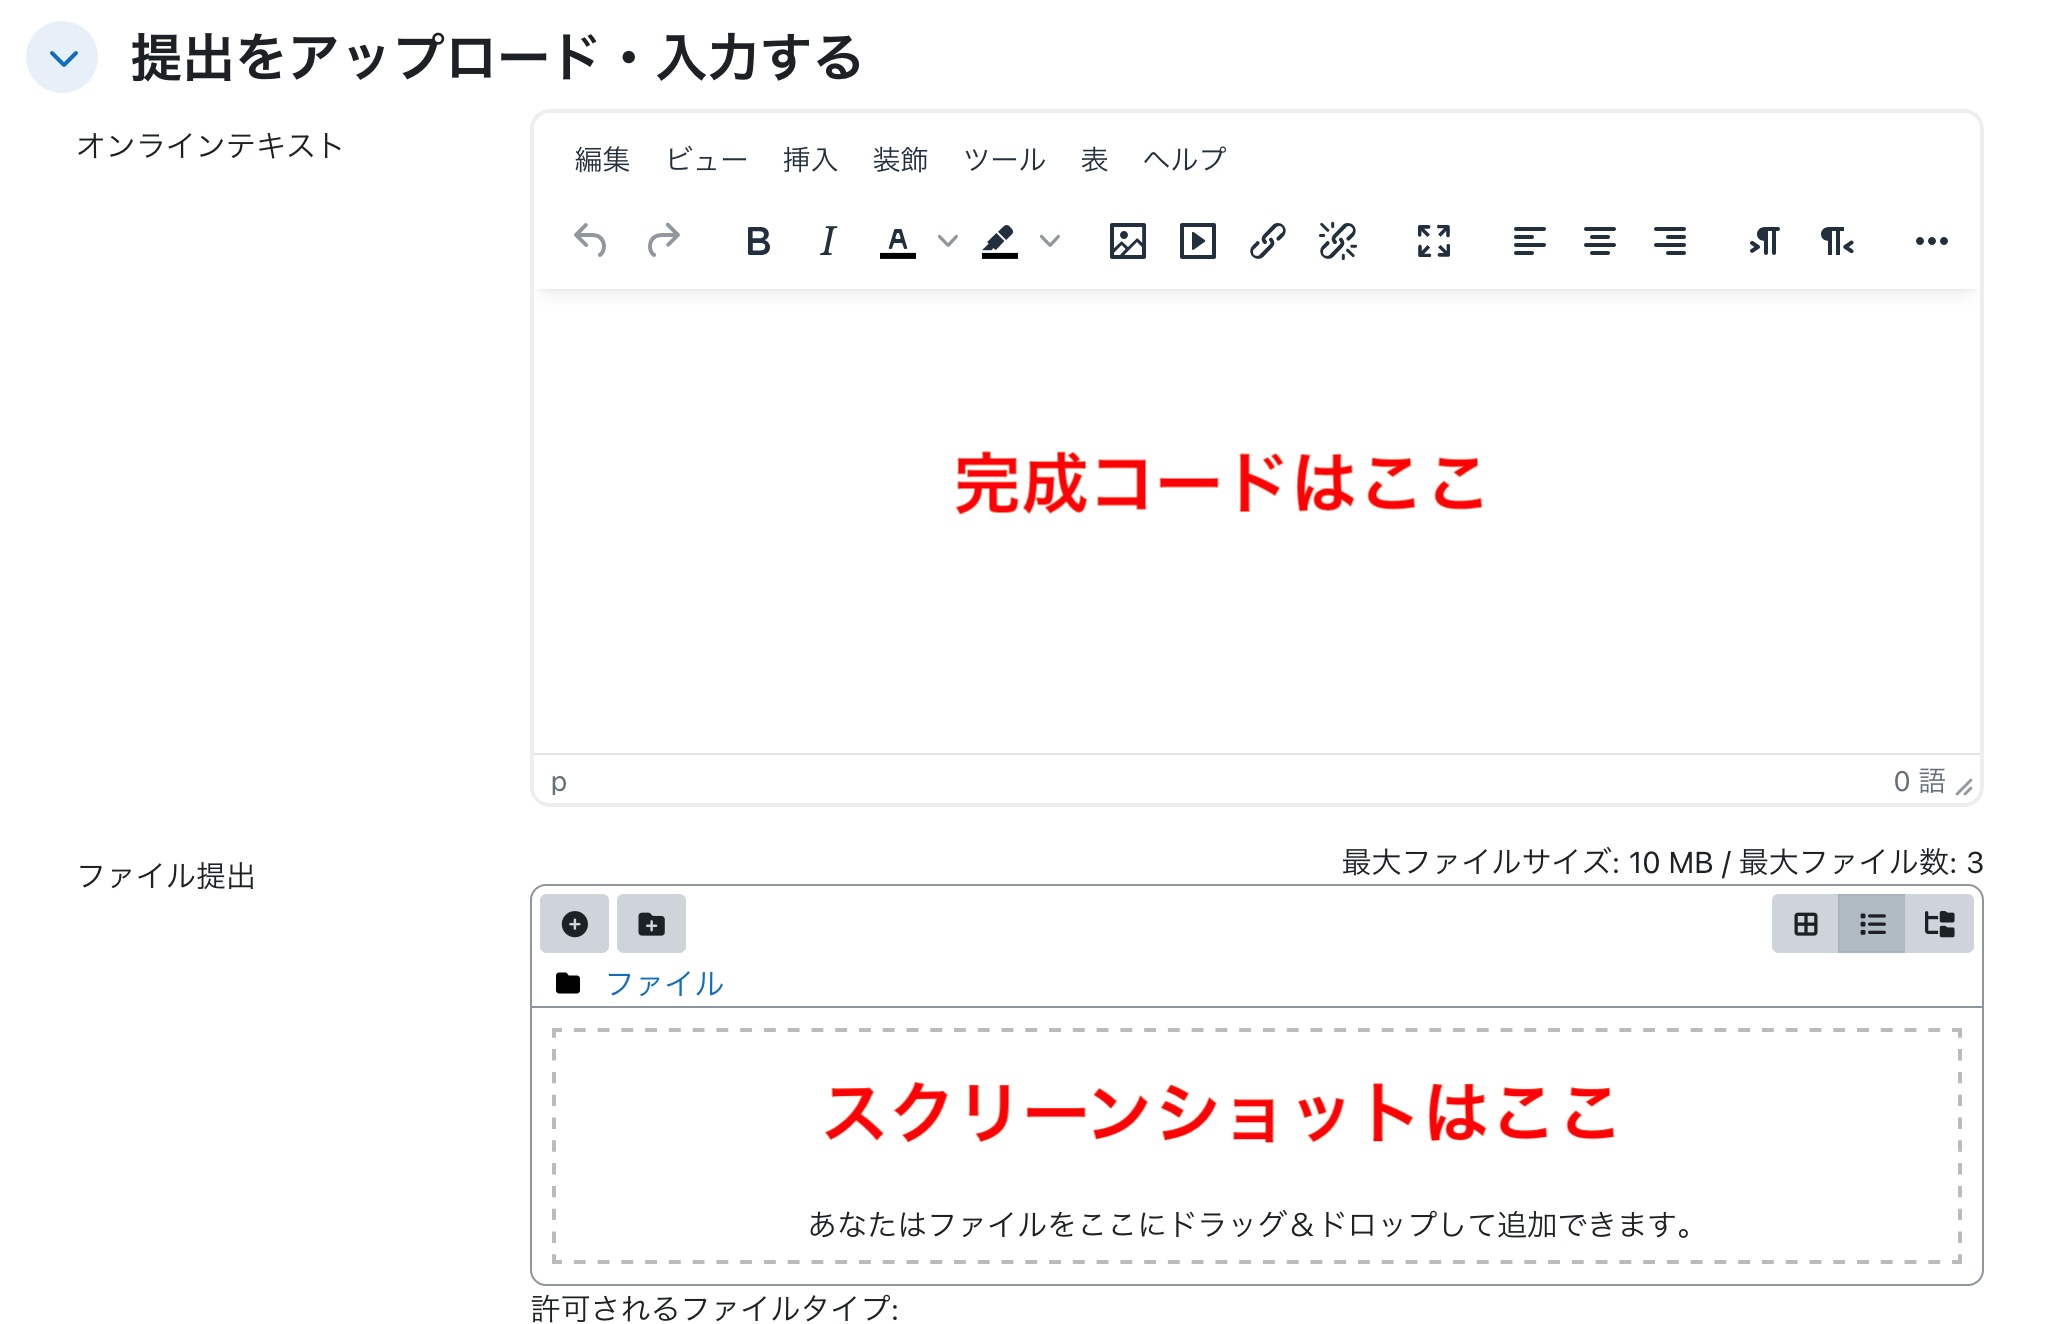The image size is (2060, 1324).
Task: Insert an image using the image icon
Action: (x=1127, y=241)
